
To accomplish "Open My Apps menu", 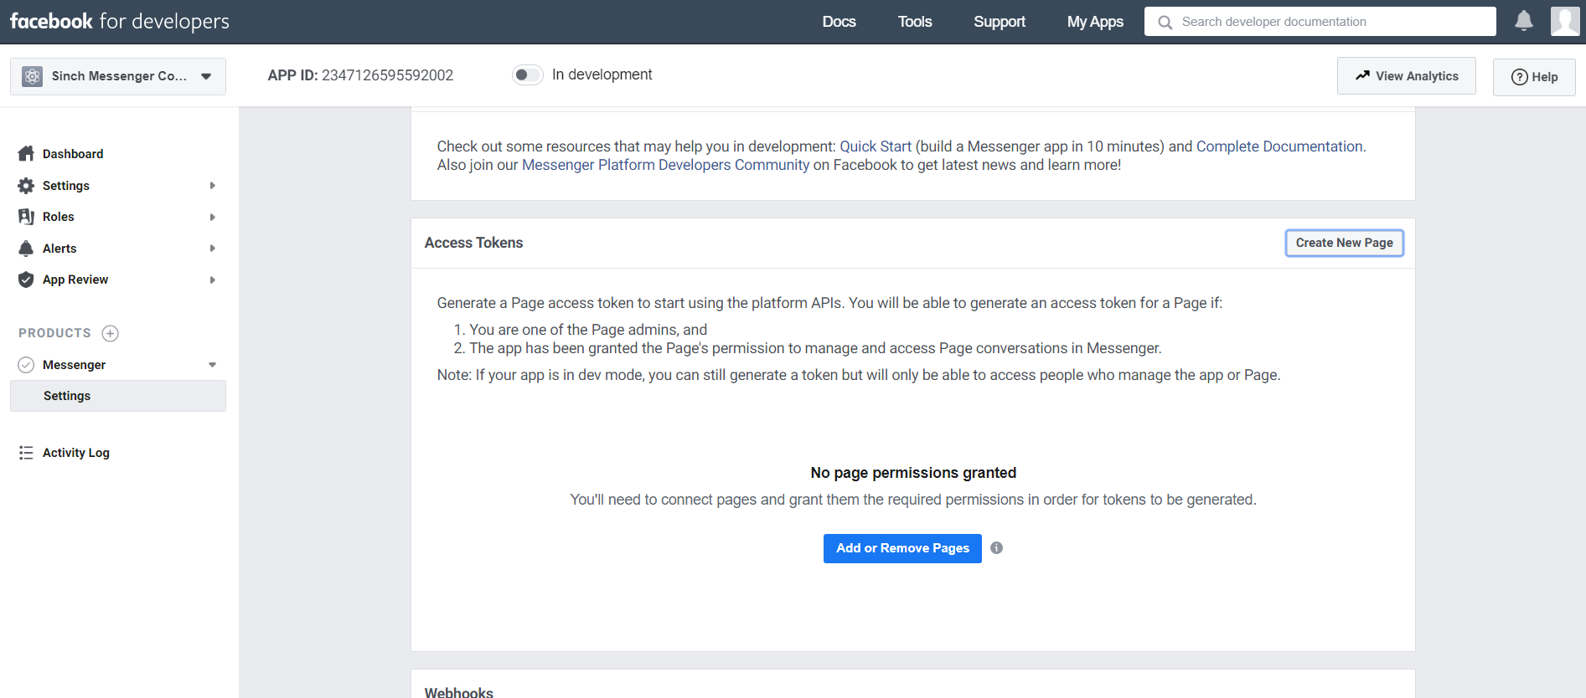I will tap(1095, 21).
